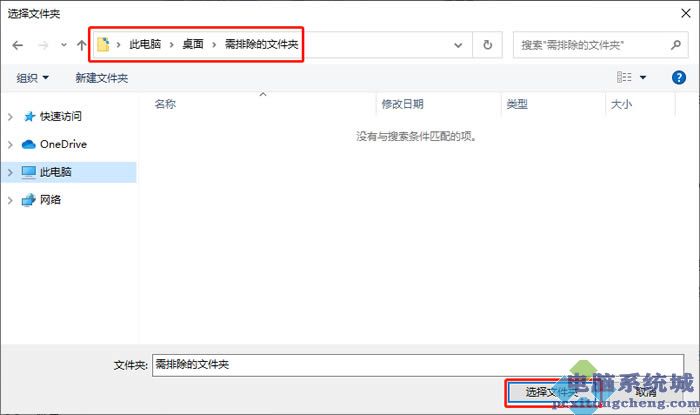Screen dimensions: 700x415
Task: Sort by the 修改日期 column header
Action: coord(402,104)
